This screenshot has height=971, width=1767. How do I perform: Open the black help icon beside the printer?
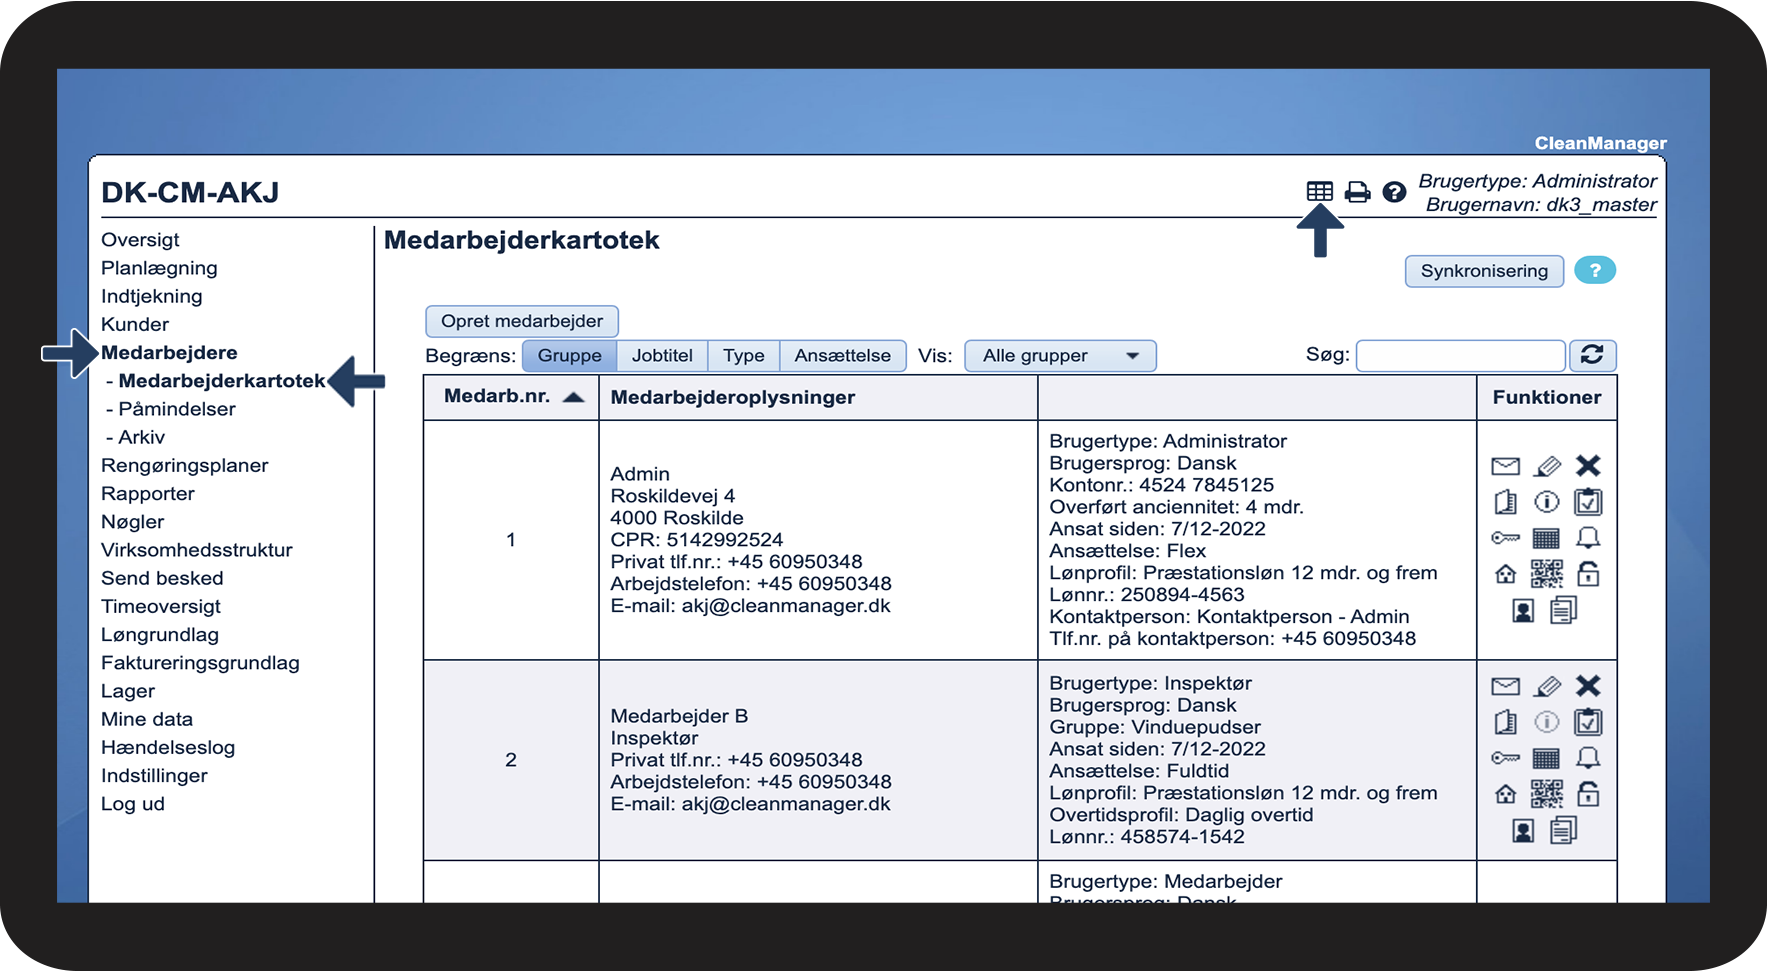[1394, 191]
